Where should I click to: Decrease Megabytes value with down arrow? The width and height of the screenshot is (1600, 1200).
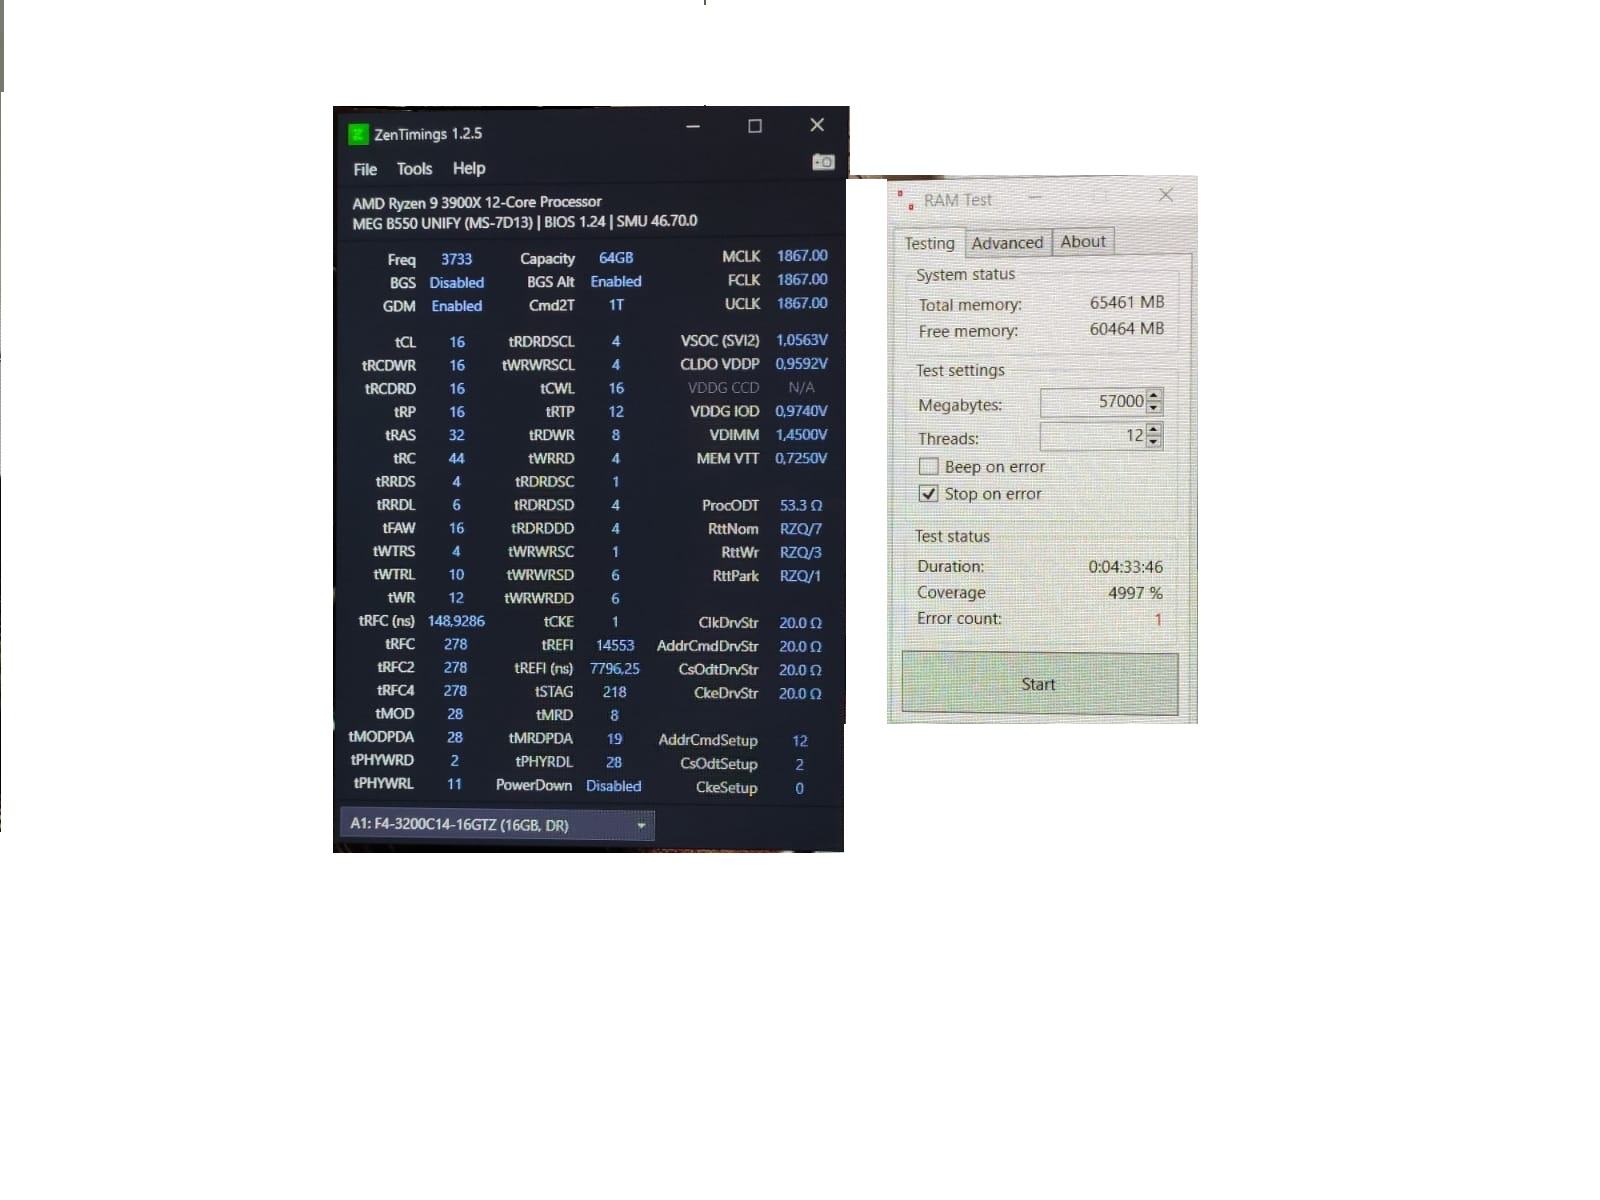coord(1155,408)
